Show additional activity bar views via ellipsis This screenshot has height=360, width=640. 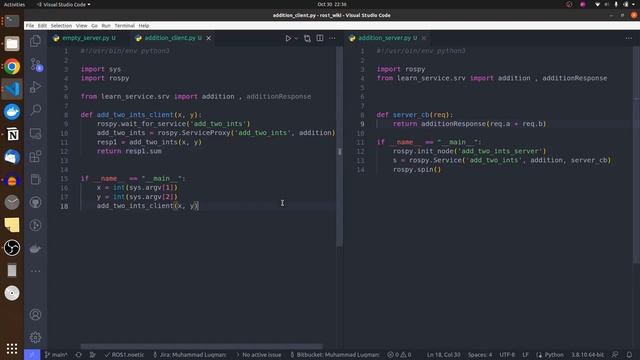(x=36, y=271)
